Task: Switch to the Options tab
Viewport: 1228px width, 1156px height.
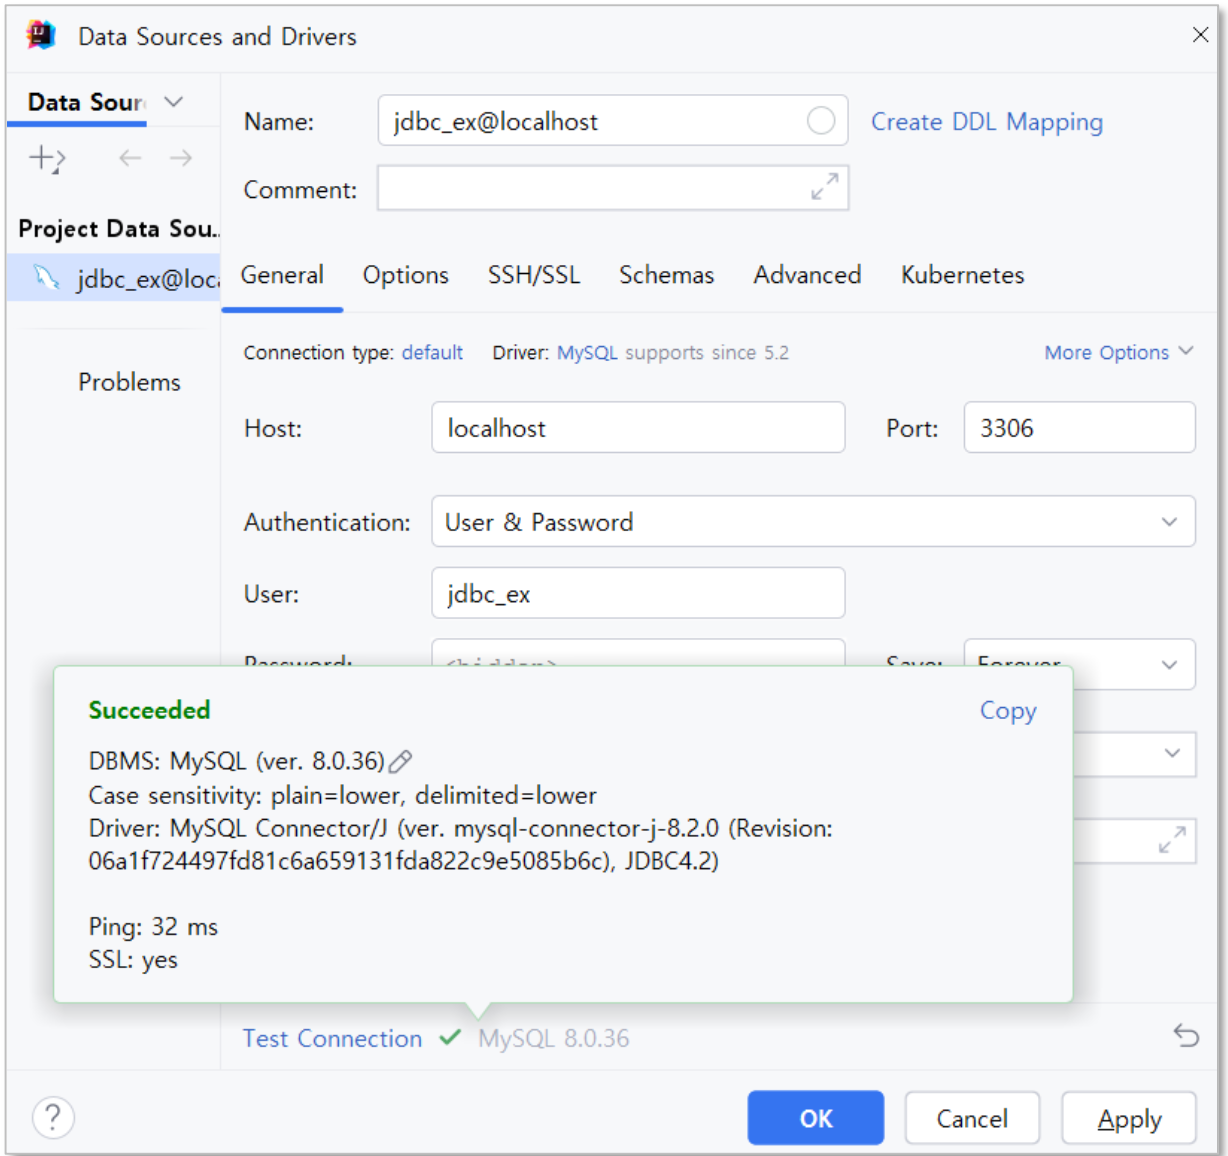Action: [405, 275]
